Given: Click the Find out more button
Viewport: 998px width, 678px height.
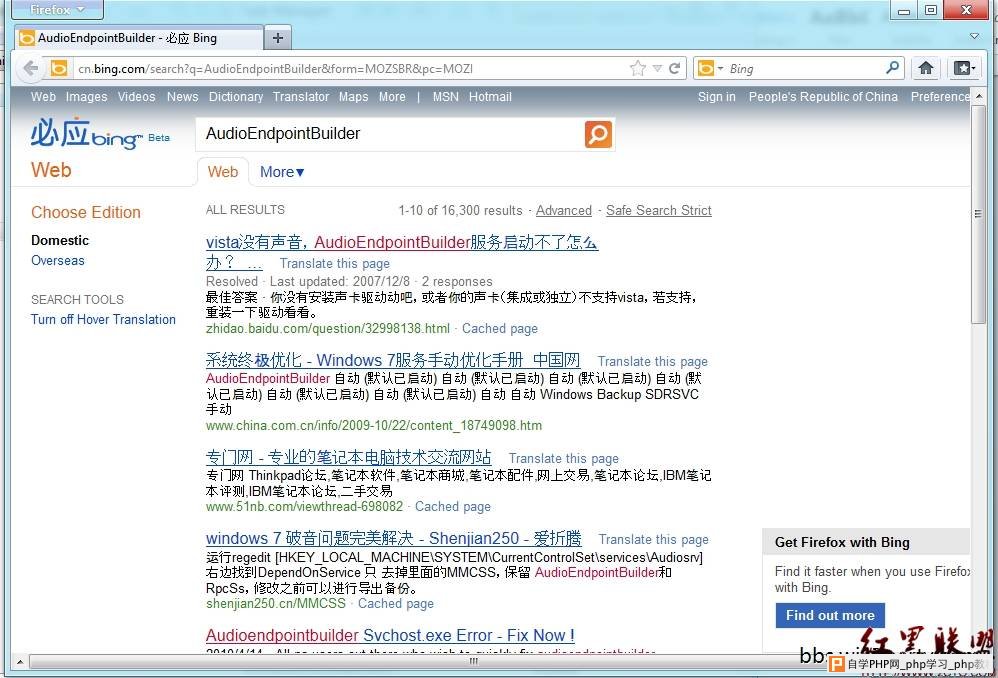Looking at the screenshot, I should click(829, 616).
